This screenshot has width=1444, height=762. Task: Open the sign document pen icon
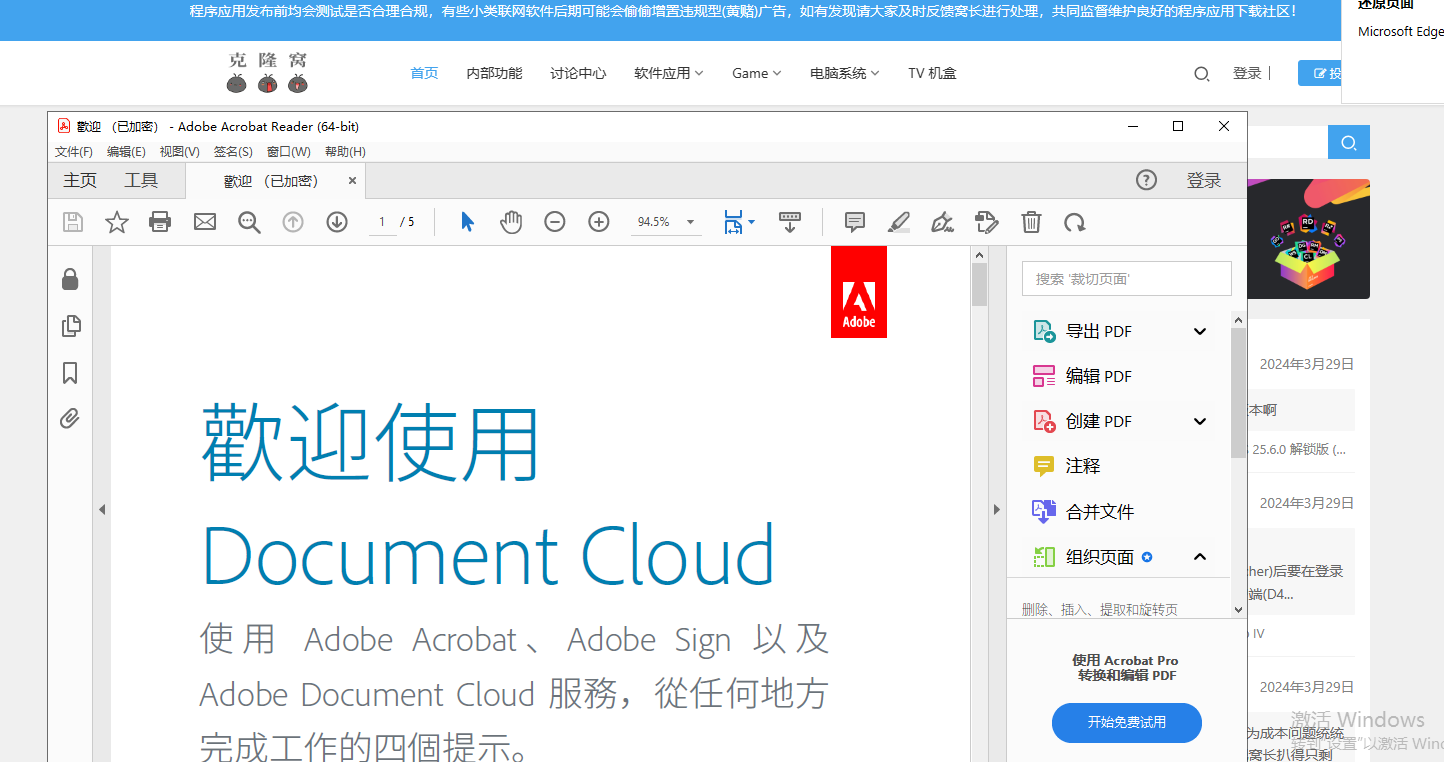(x=943, y=222)
